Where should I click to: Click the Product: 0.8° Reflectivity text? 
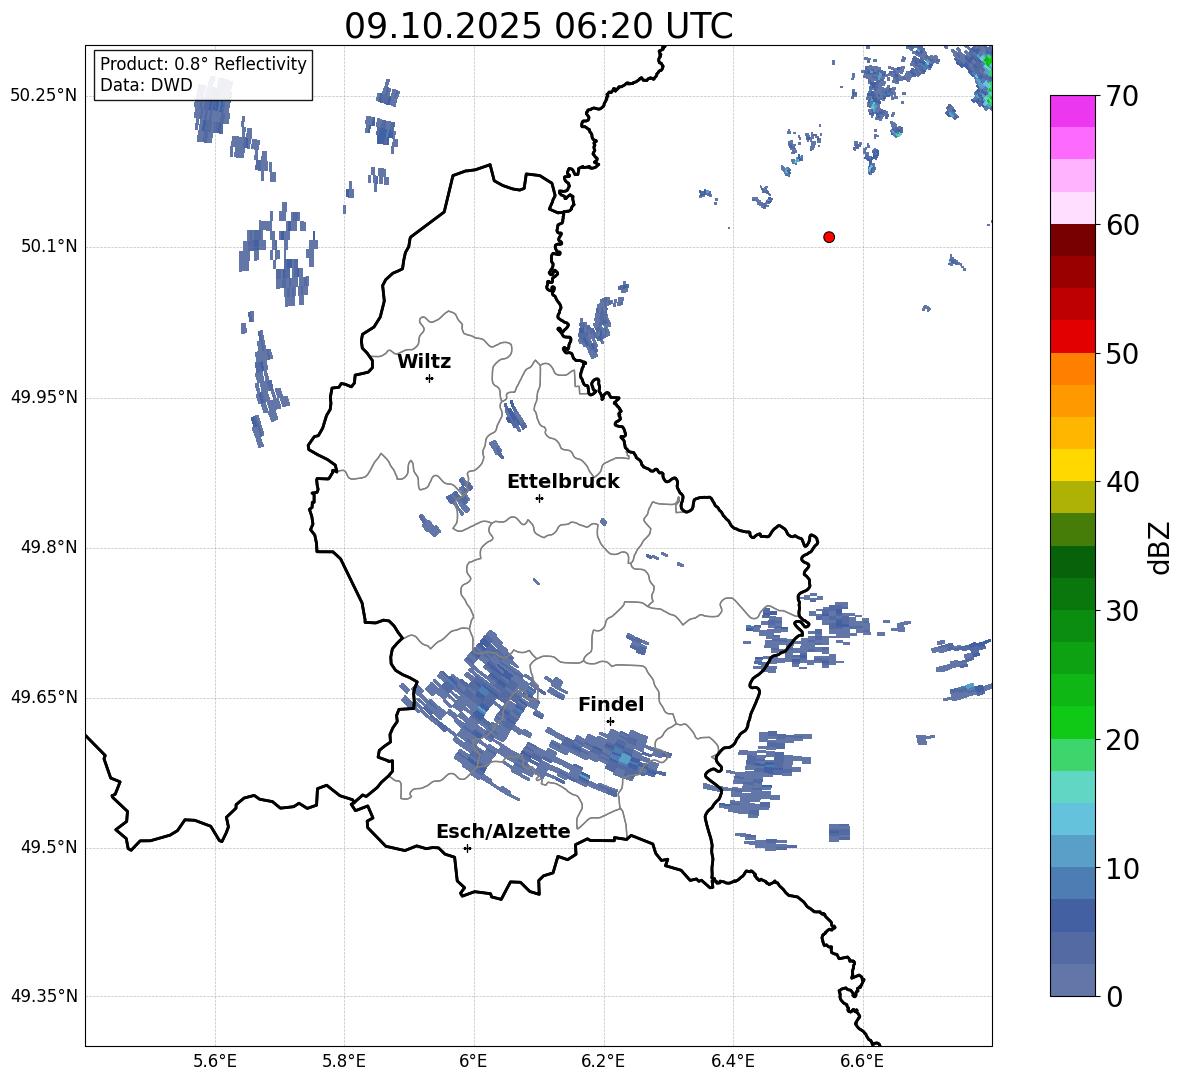click(x=203, y=63)
